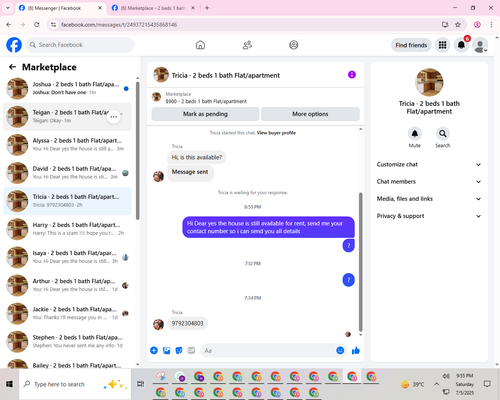Expand Privacy & support section
This screenshot has height=400, width=500.
pos(429,216)
